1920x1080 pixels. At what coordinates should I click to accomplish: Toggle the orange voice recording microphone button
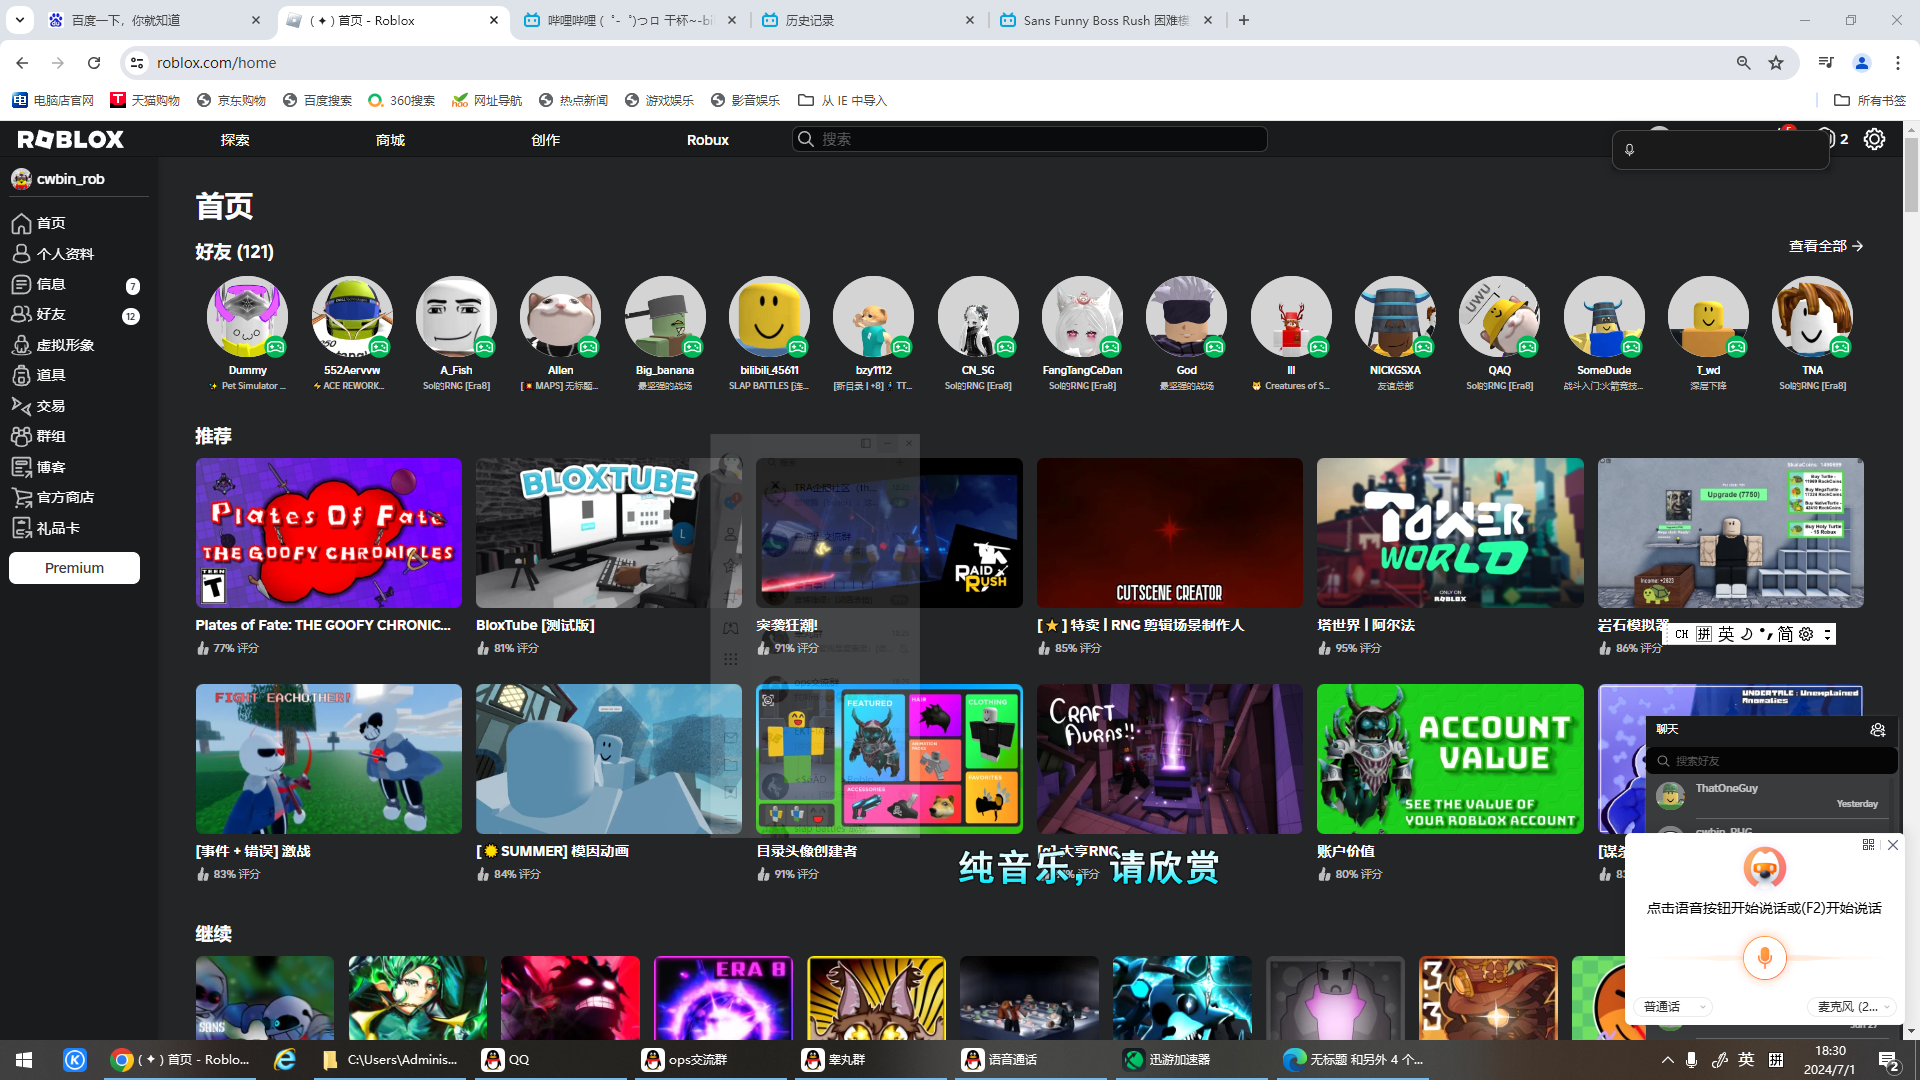[x=1764, y=958]
